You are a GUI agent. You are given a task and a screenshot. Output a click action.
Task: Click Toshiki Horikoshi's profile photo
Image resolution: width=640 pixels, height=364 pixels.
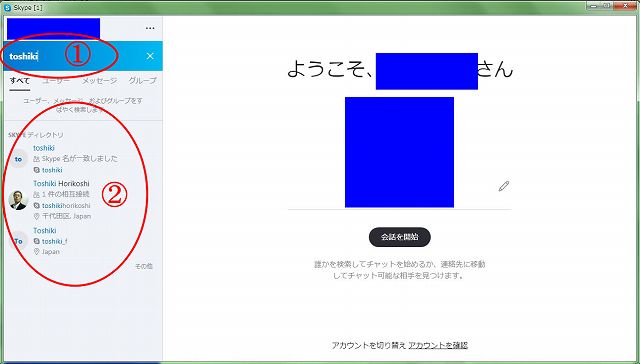18,200
